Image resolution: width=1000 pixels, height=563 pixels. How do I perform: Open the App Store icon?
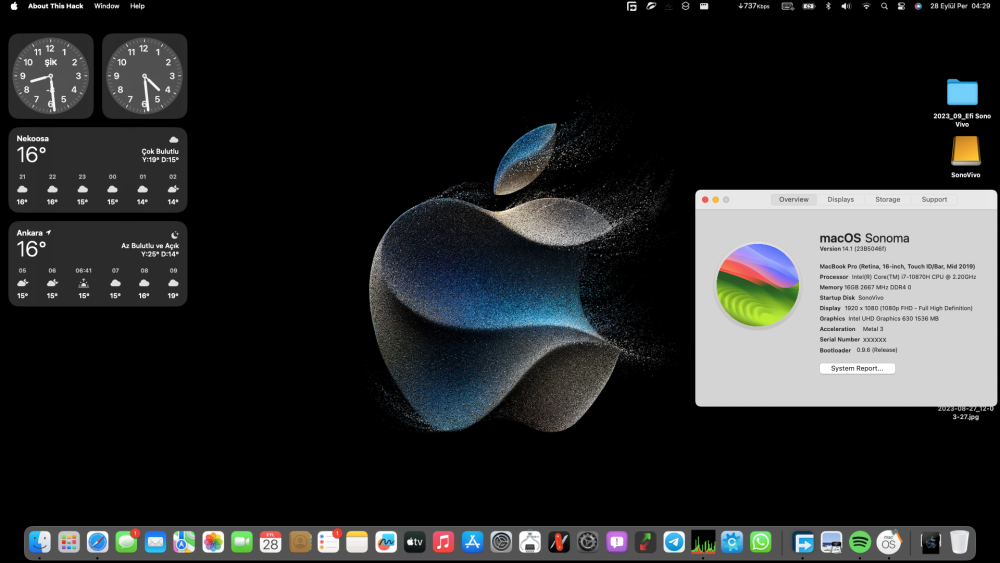(473, 542)
